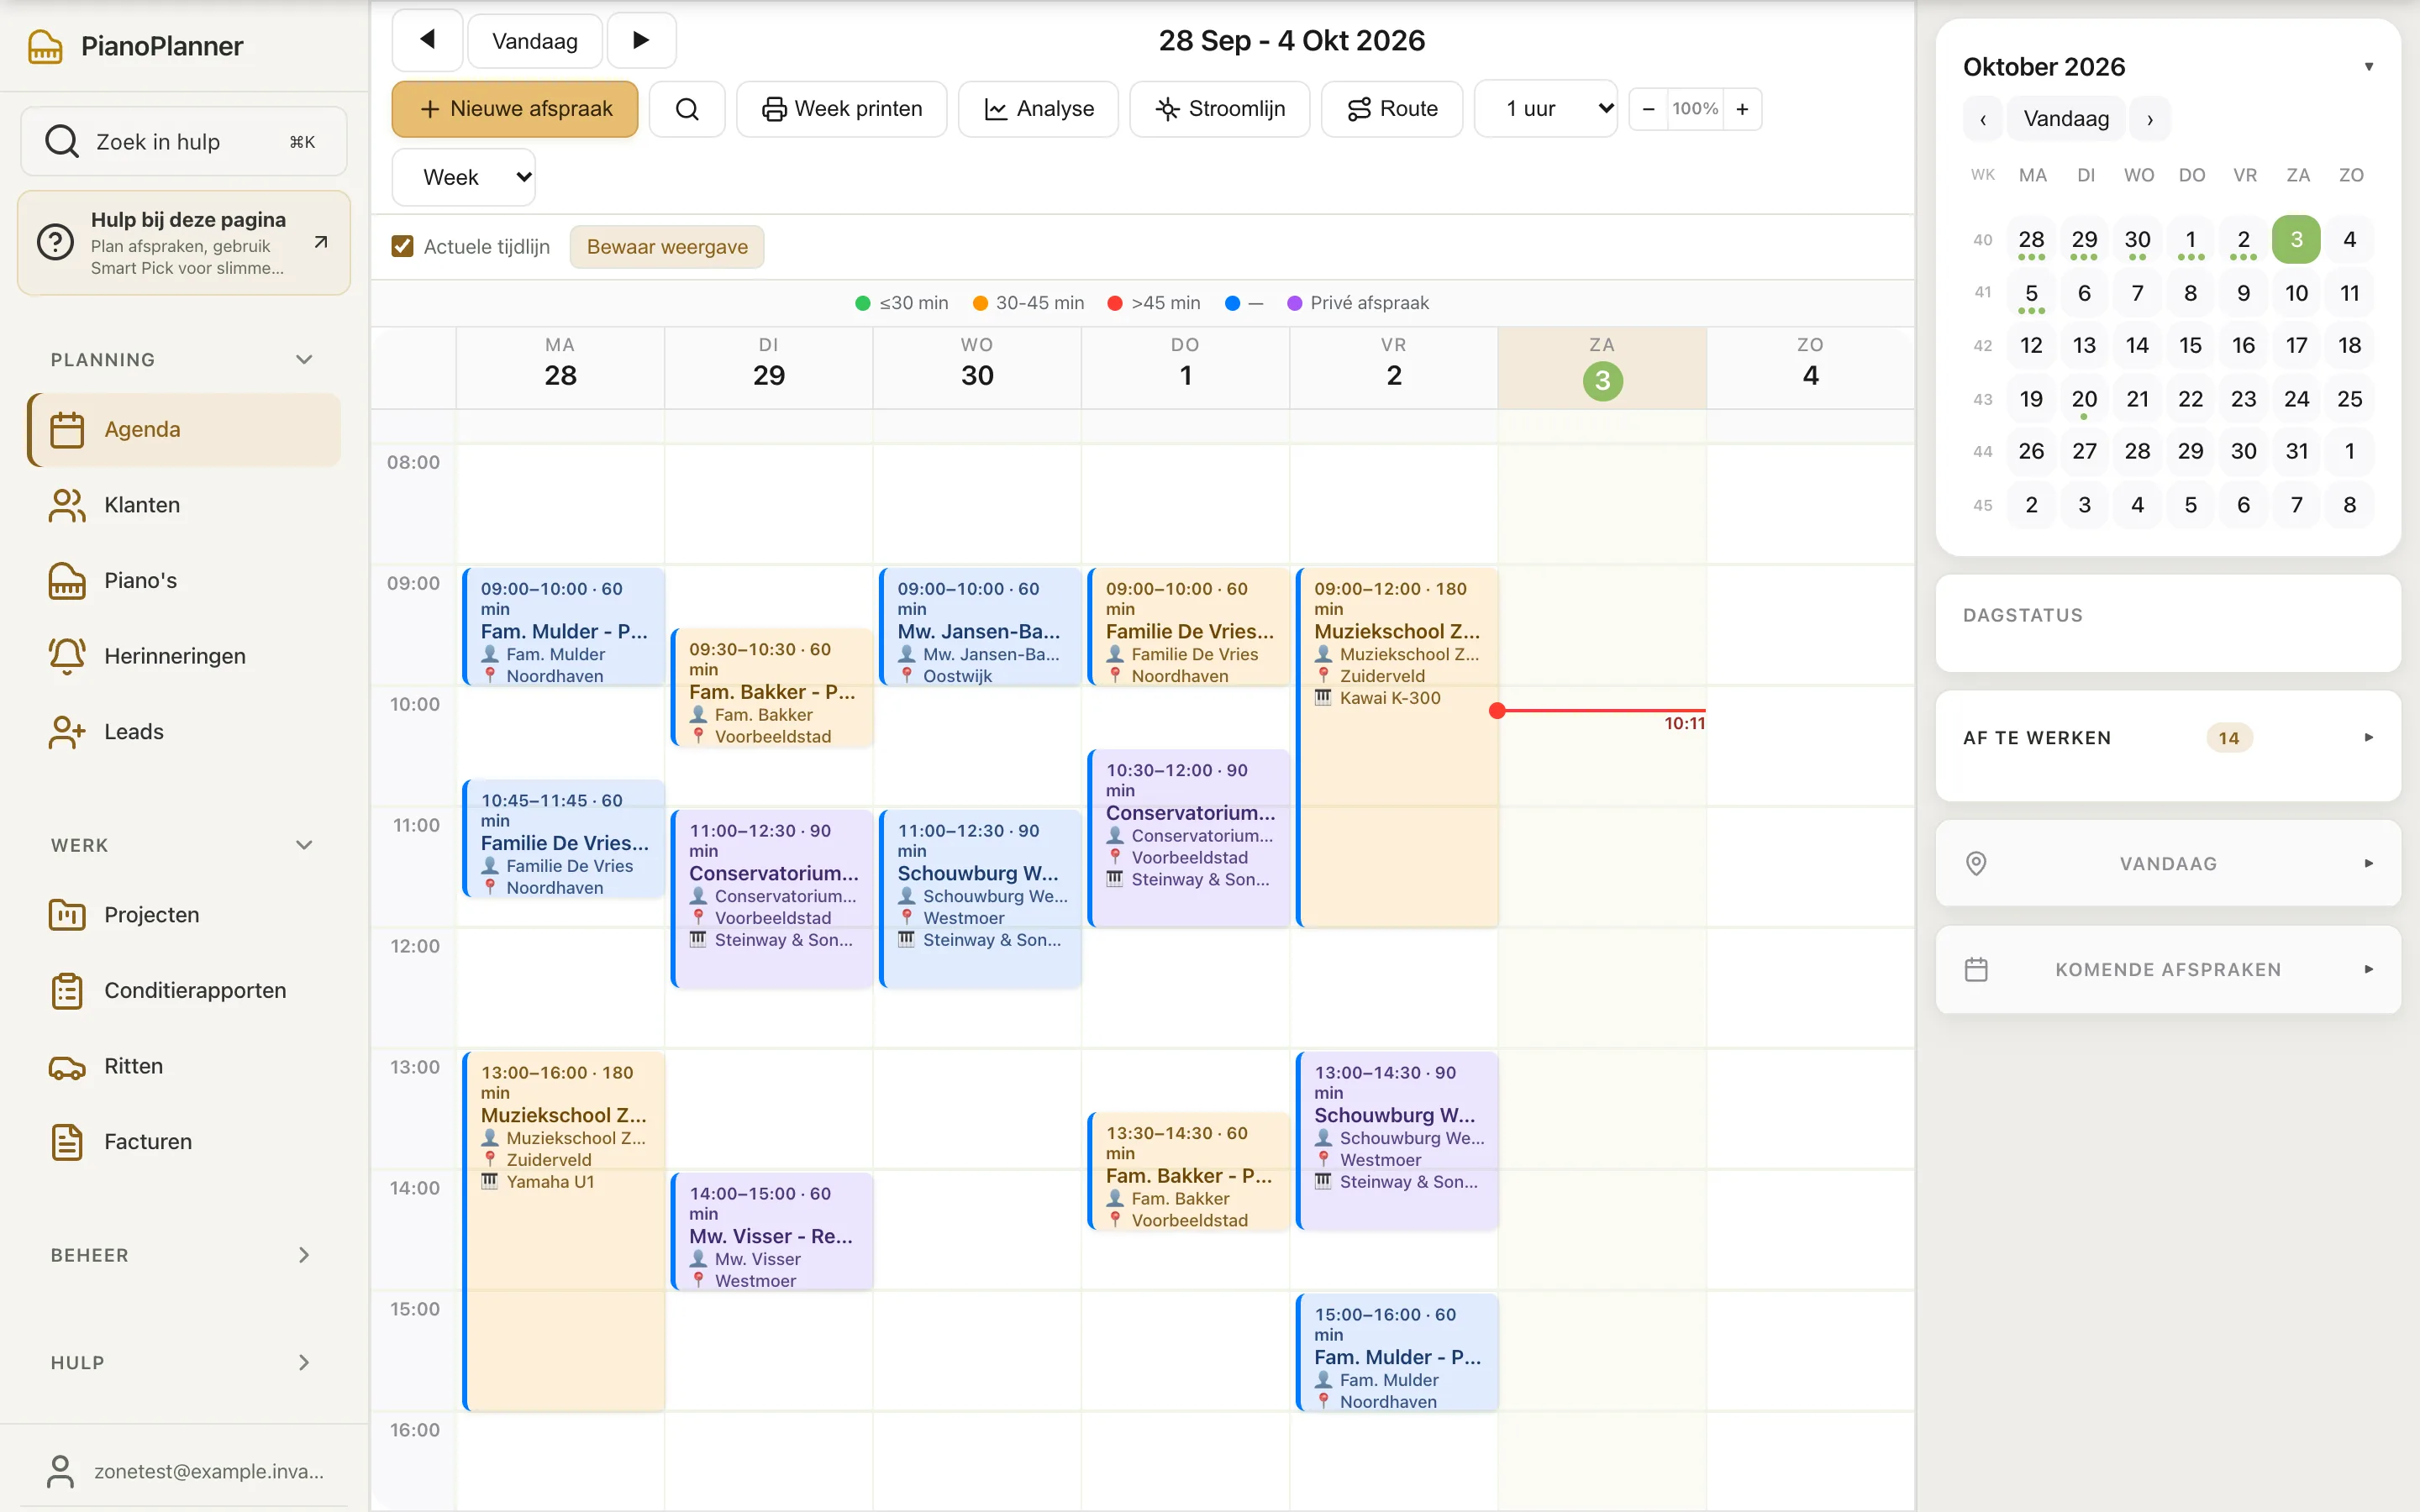Viewport: 2420px width, 1512px height.
Task: Click Bewaar weergave button
Action: 667,247
